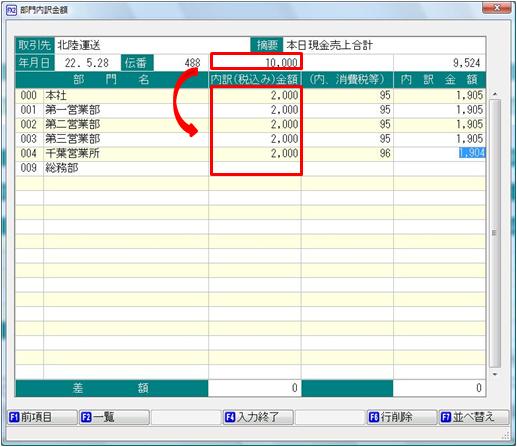Click the 差額 内訳金額 value 0
Viewport: 517px width, 447px height.
[x=439, y=388]
